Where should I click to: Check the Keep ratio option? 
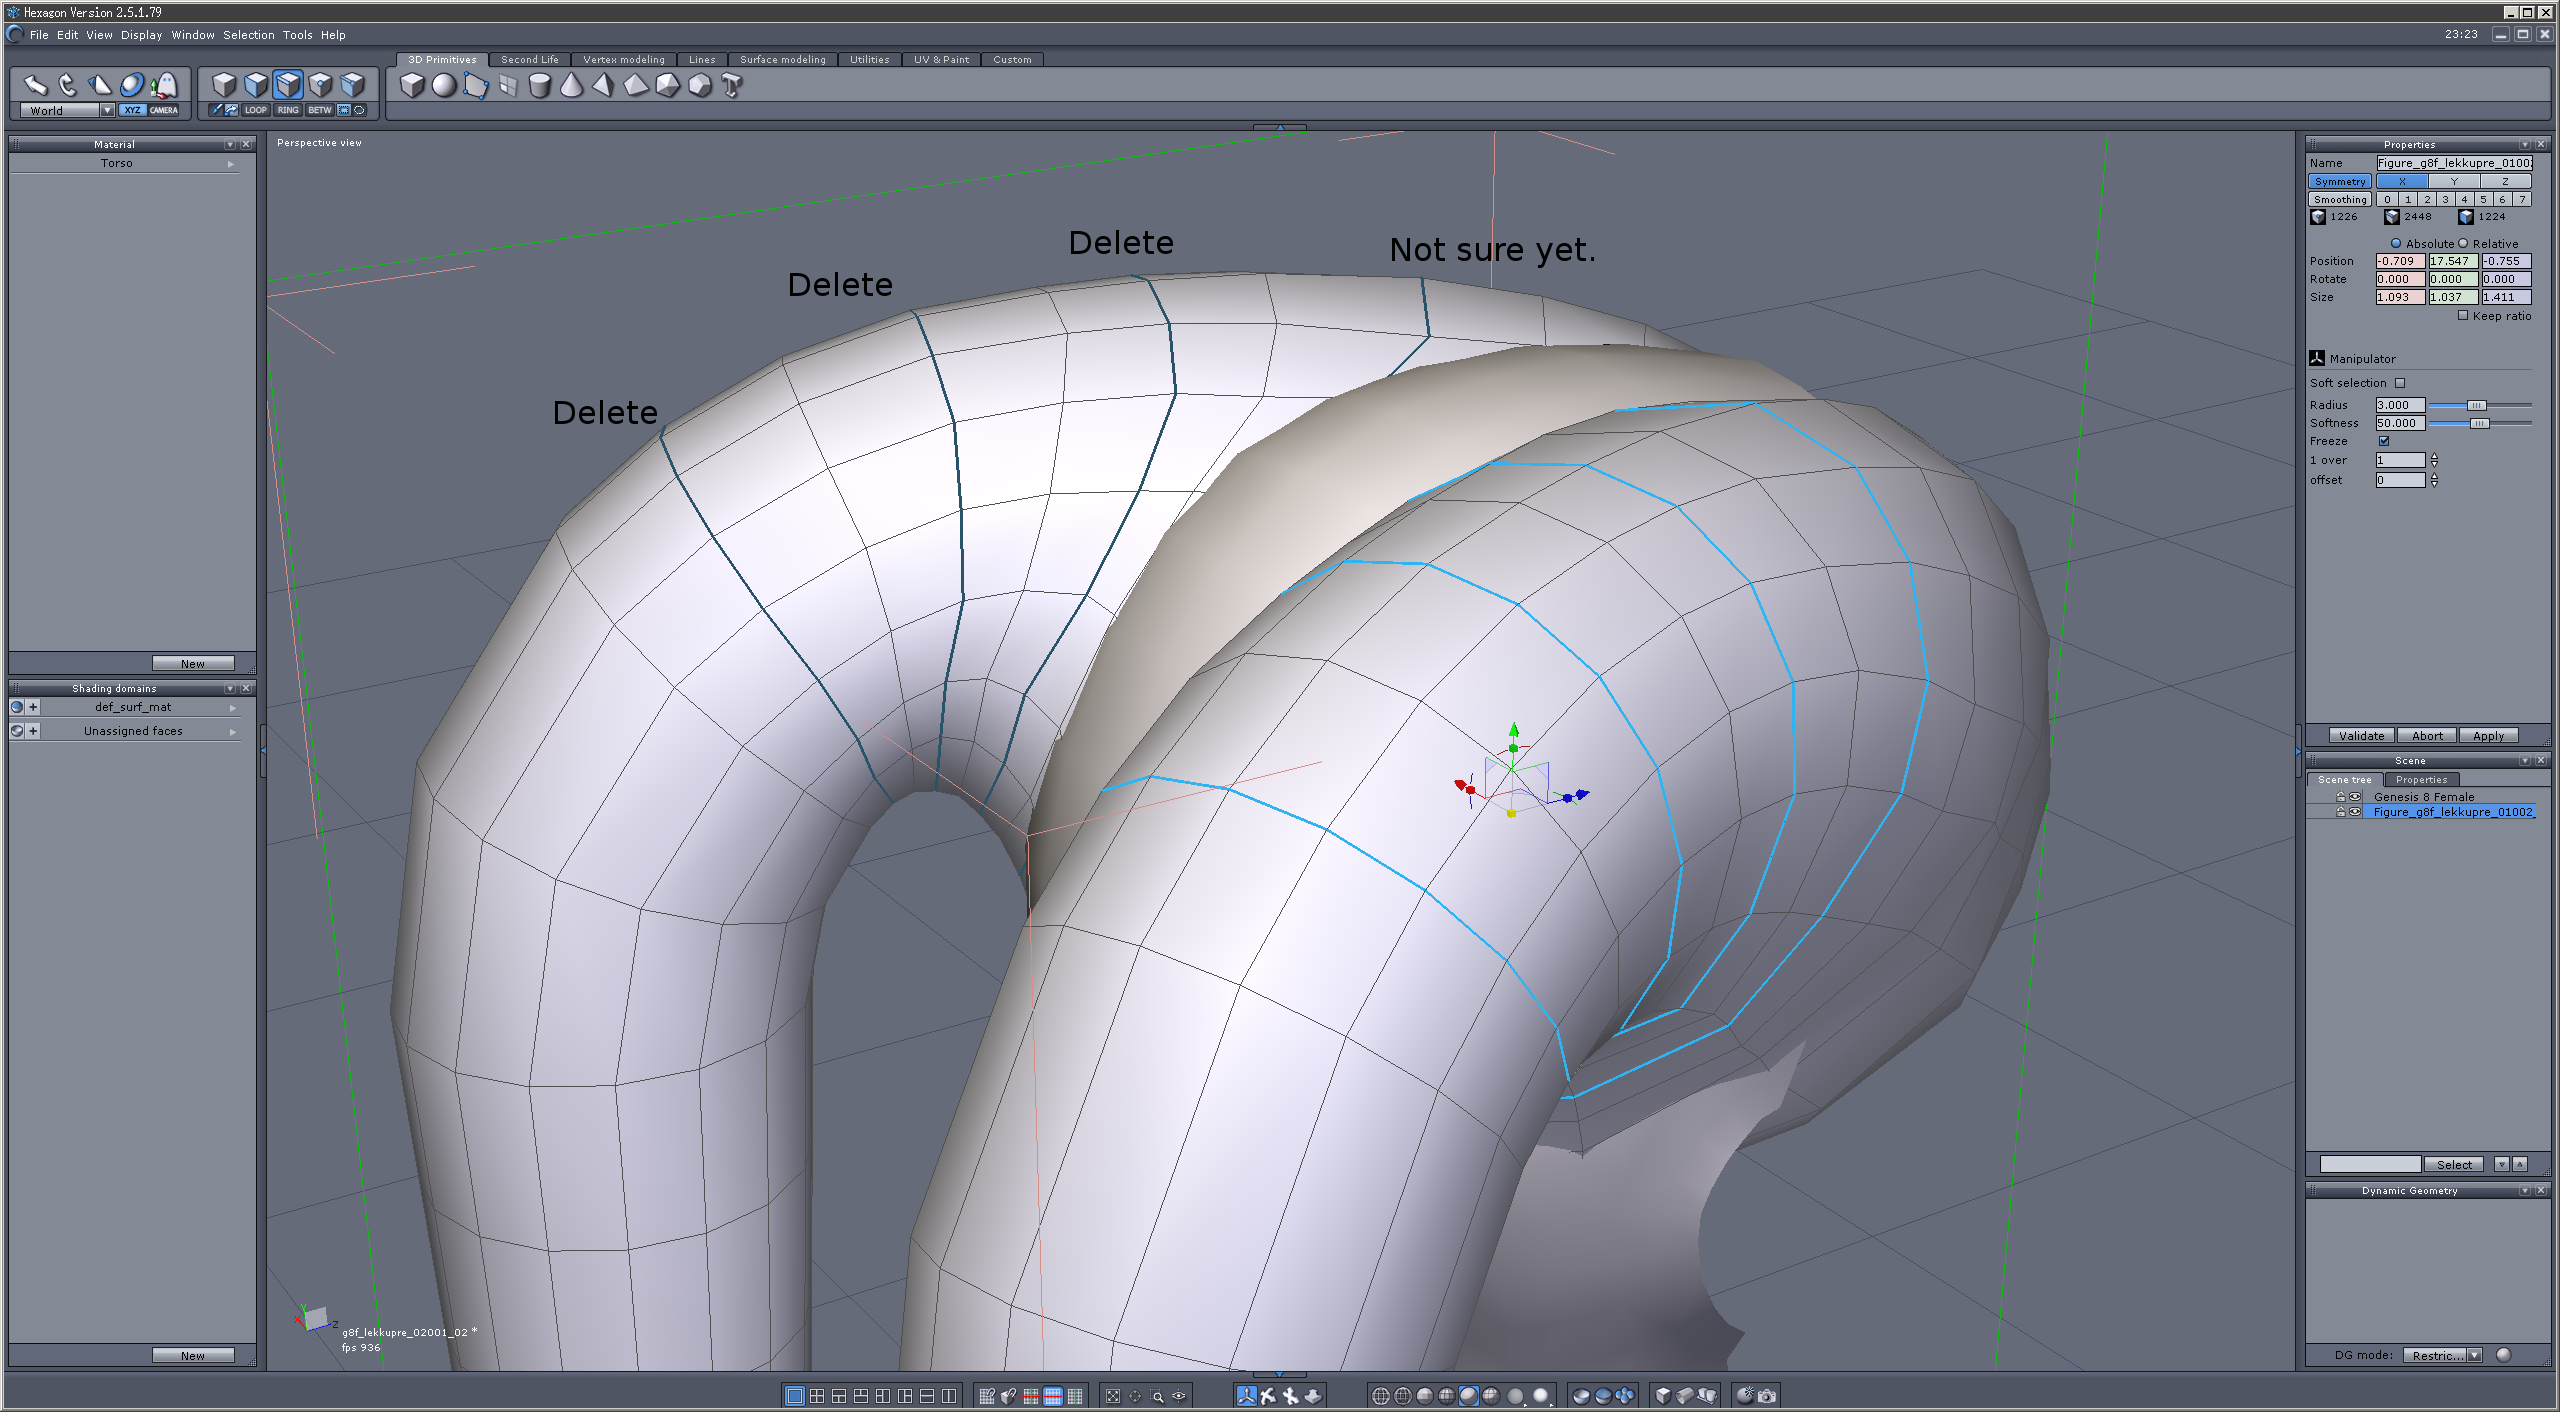[2463, 316]
